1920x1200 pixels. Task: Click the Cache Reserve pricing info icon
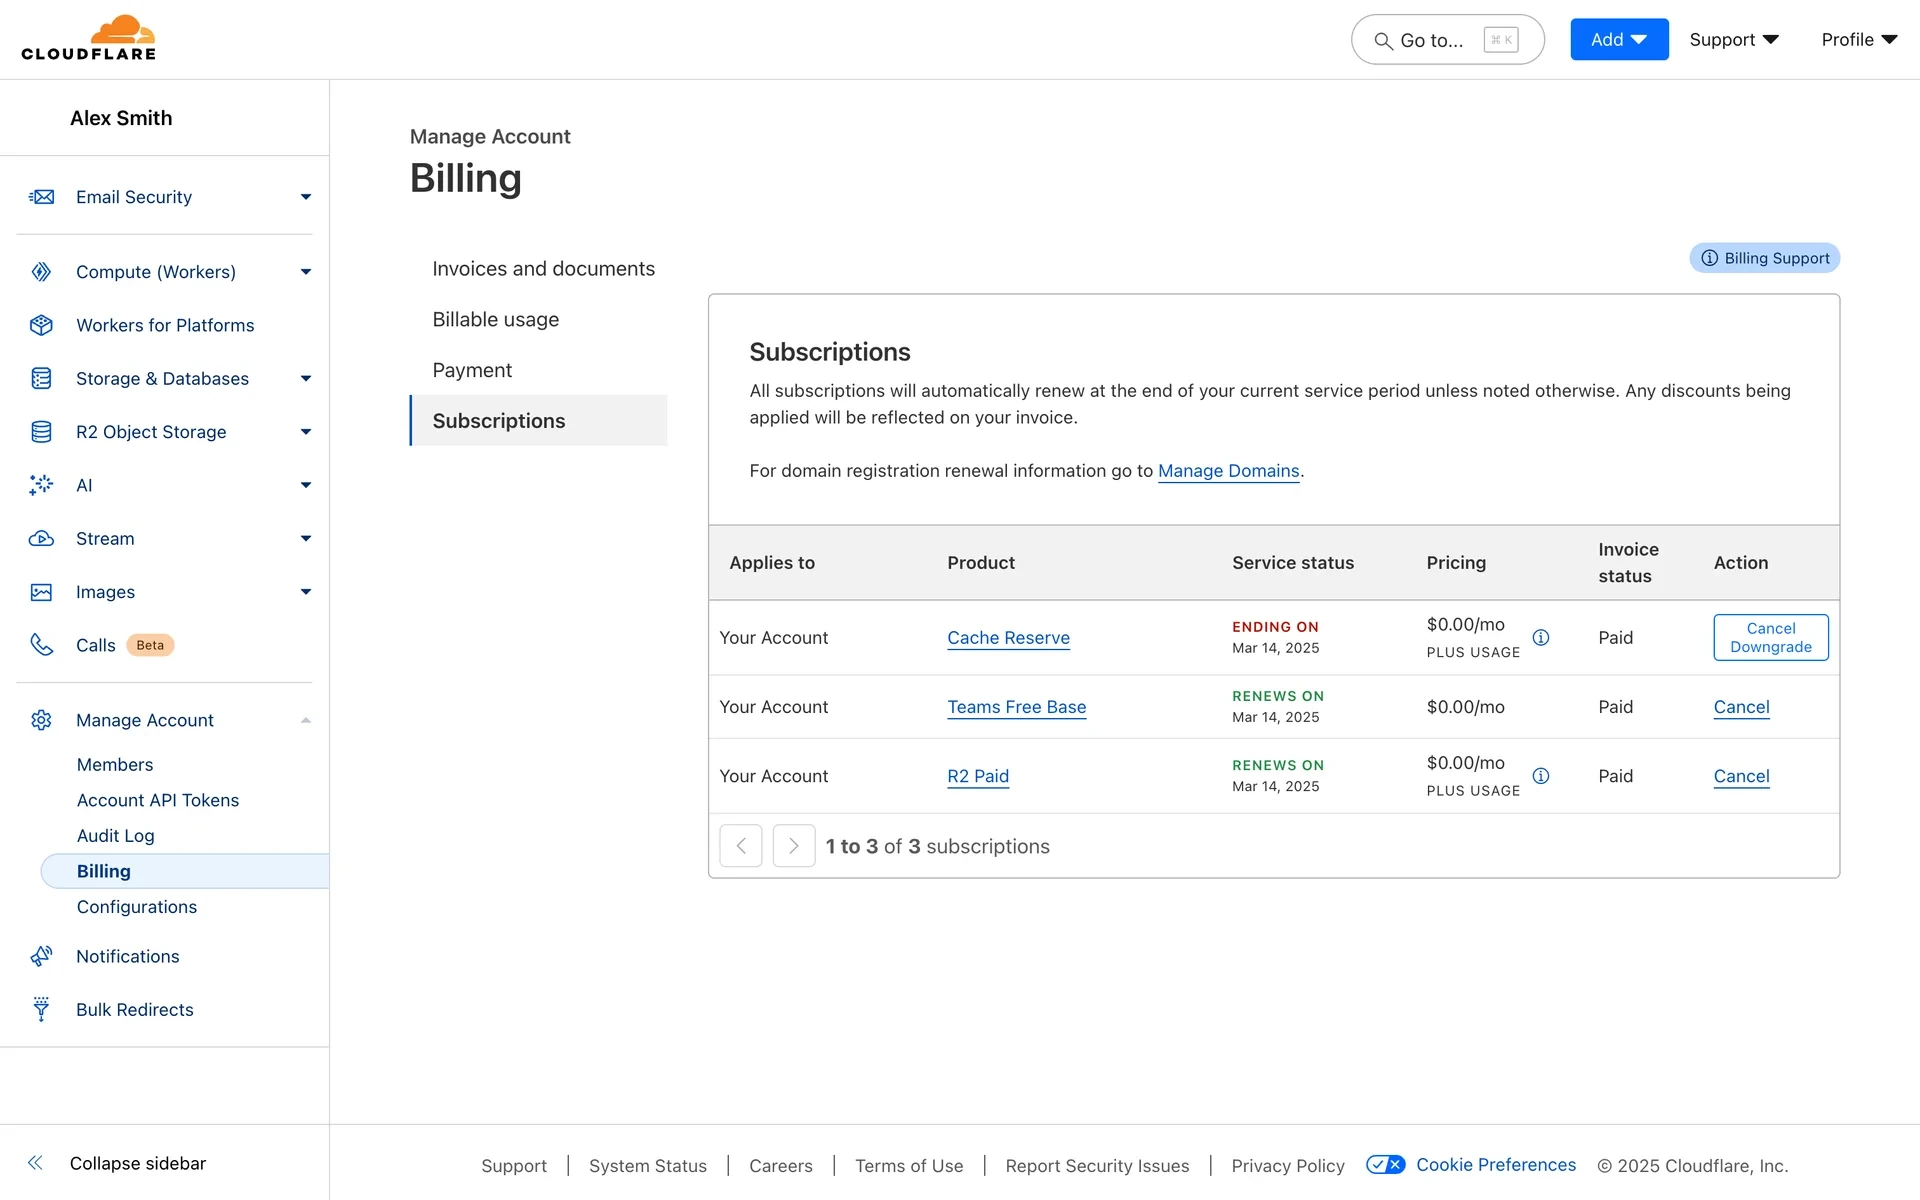point(1541,637)
